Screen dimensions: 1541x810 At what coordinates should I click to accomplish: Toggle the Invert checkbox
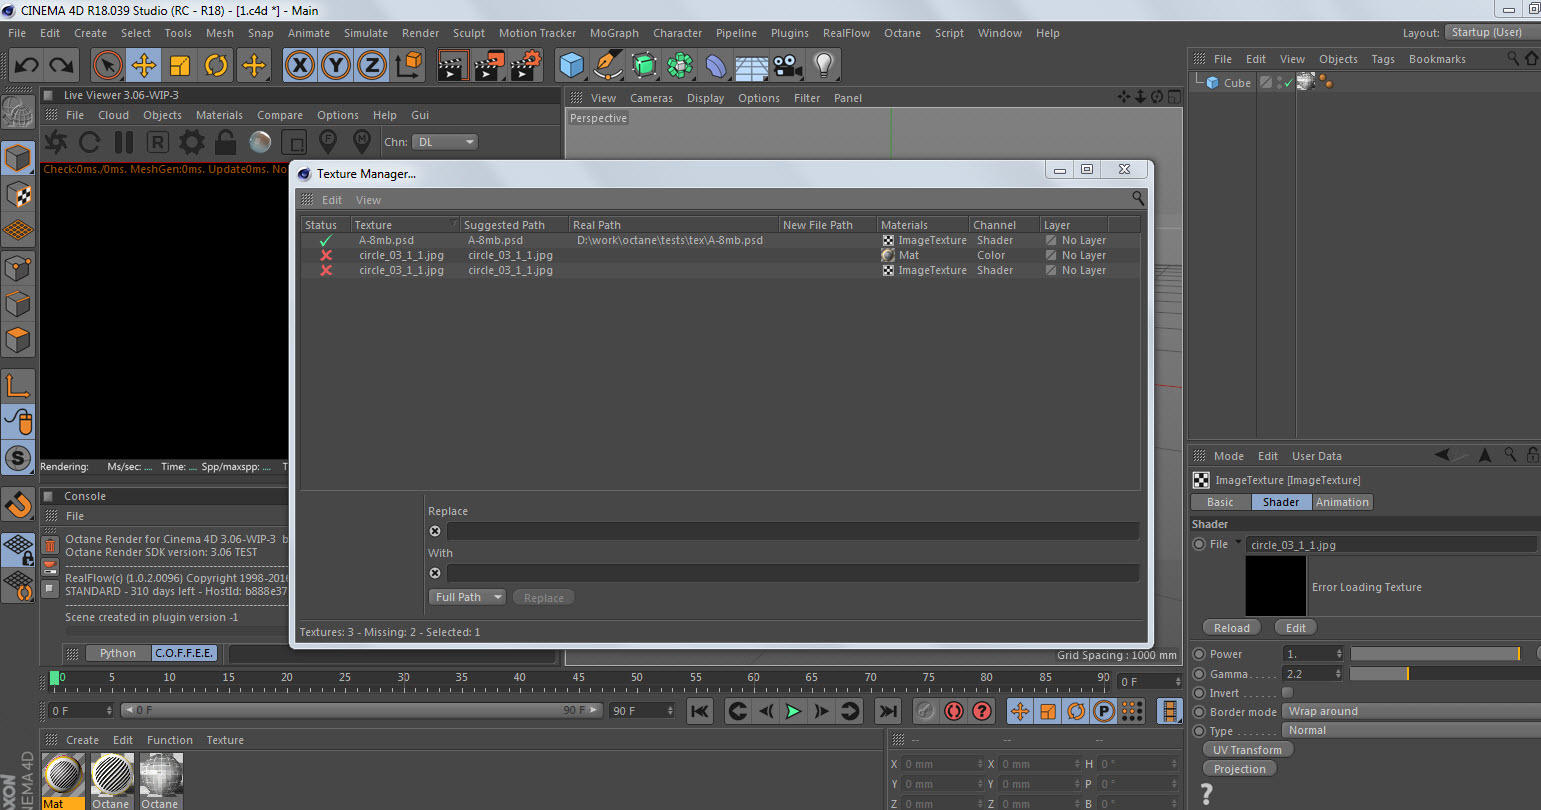(1287, 692)
